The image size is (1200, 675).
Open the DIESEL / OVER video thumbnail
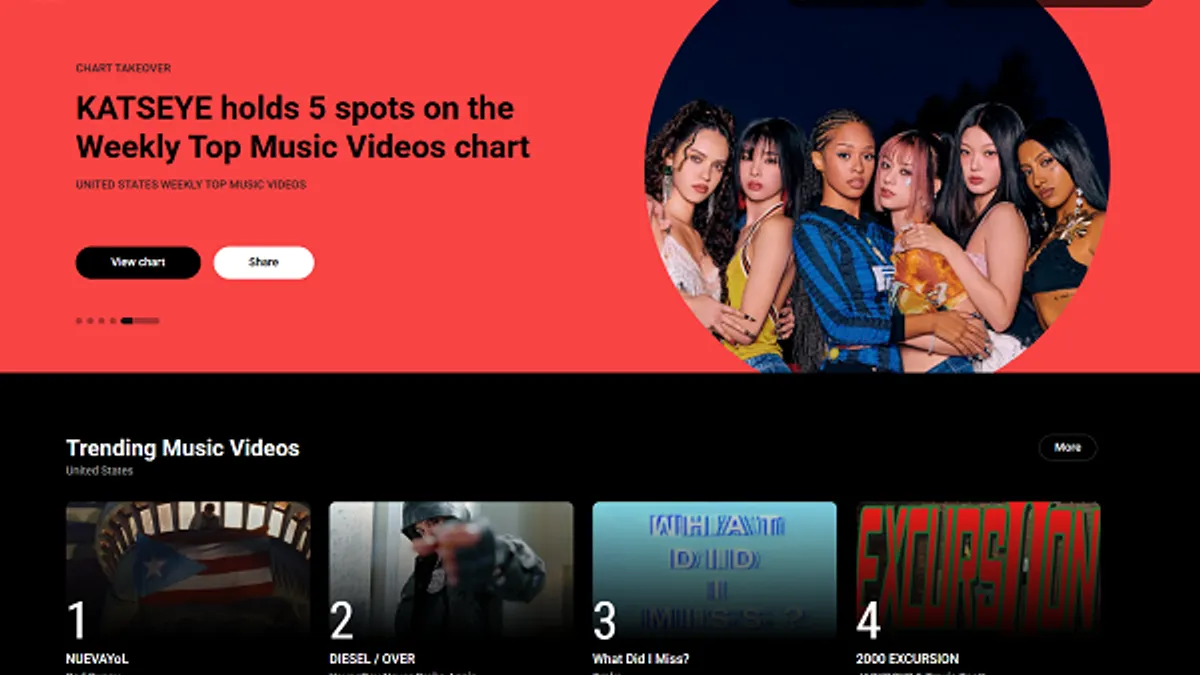(x=451, y=570)
